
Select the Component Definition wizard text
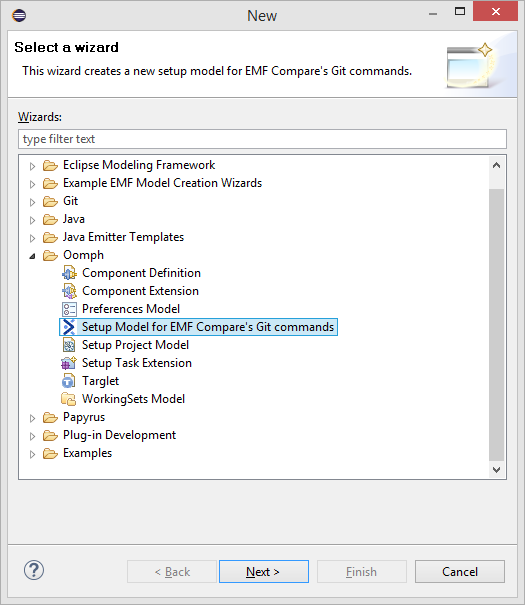coord(141,273)
